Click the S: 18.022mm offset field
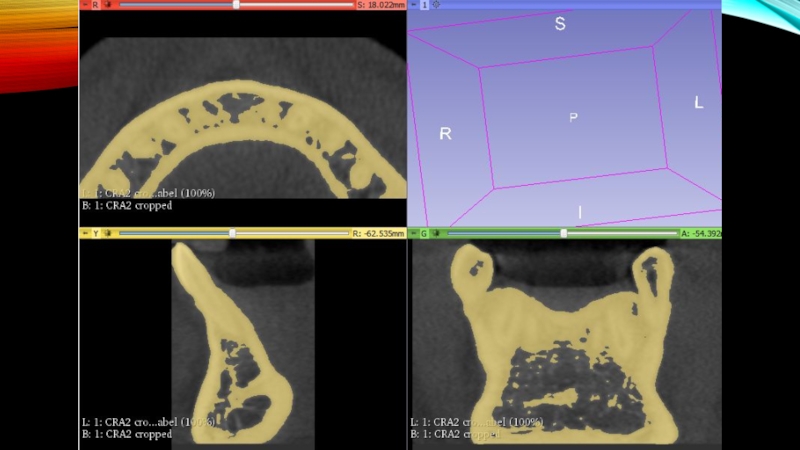 click(x=381, y=5)
